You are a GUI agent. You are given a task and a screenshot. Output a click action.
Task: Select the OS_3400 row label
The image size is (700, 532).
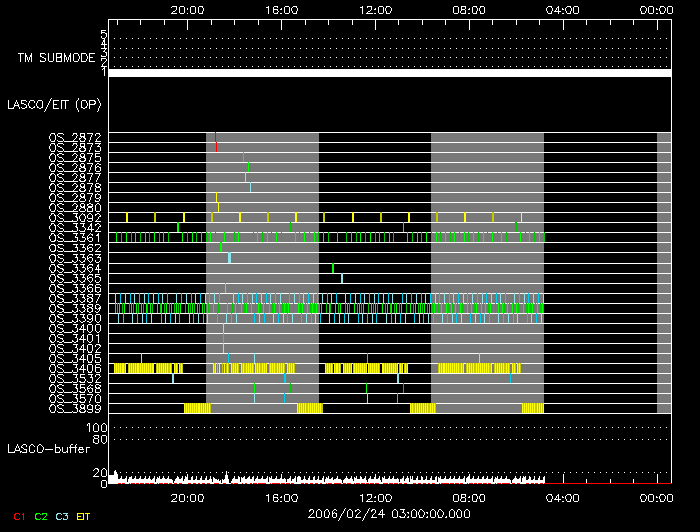pyautogui.click(x=75, y=328)
